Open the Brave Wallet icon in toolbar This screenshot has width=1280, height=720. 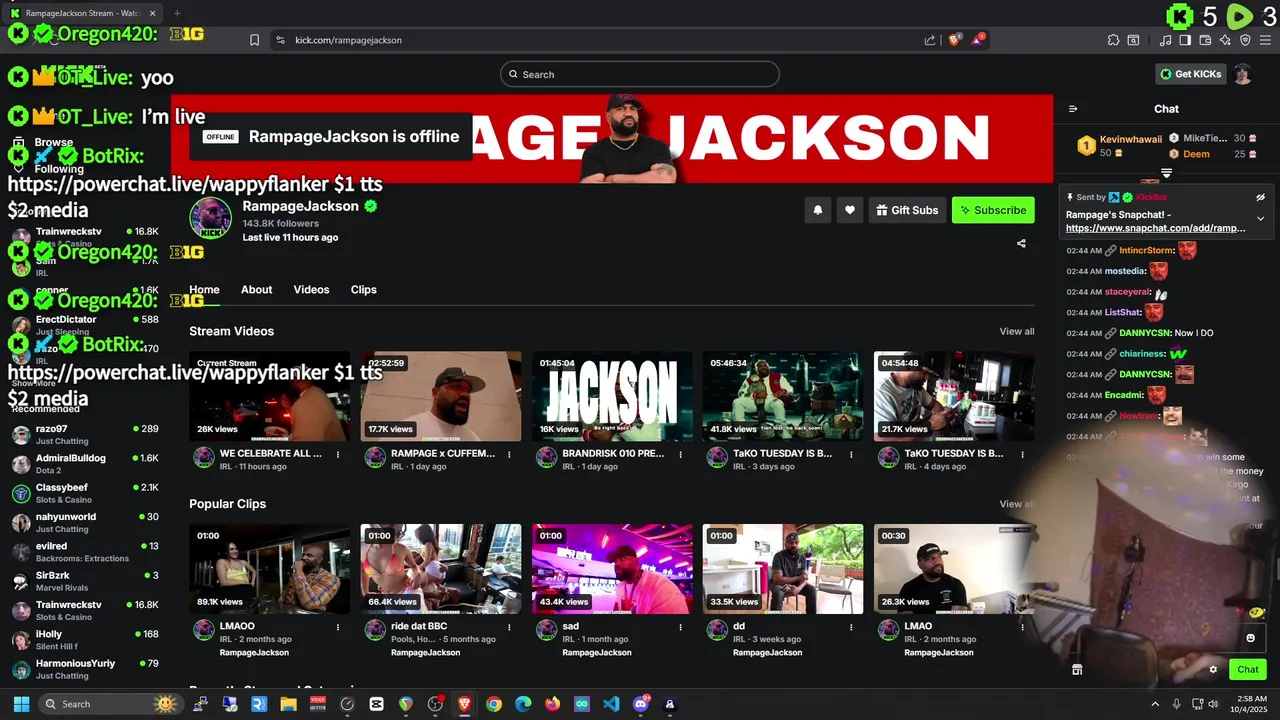point(1205,40)
